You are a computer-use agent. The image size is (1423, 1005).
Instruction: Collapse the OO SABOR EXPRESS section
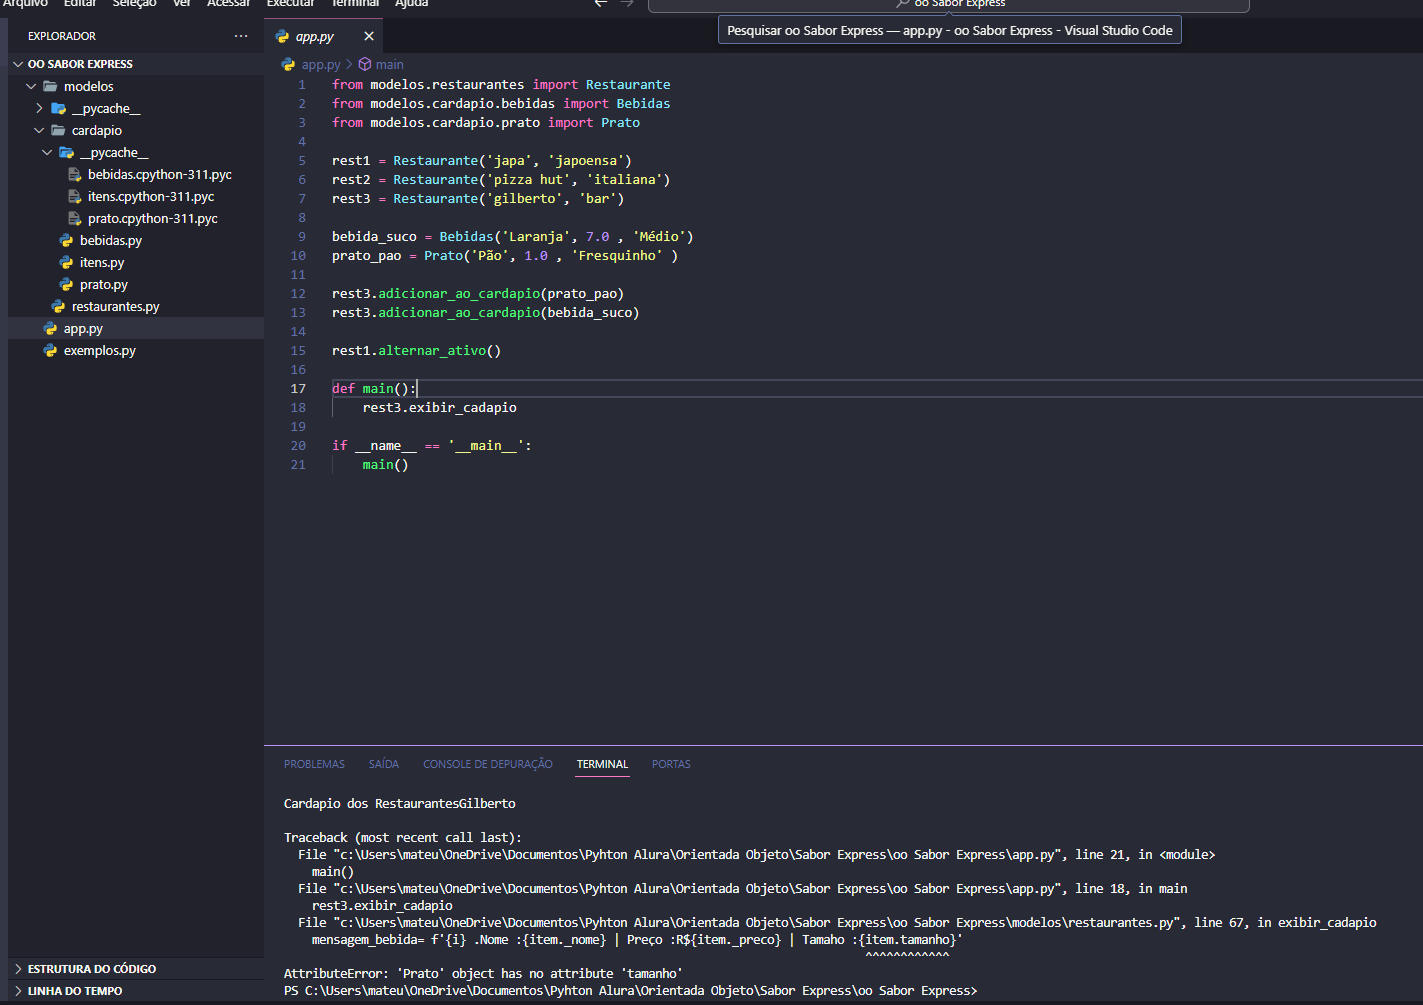(x=17, y=64)
